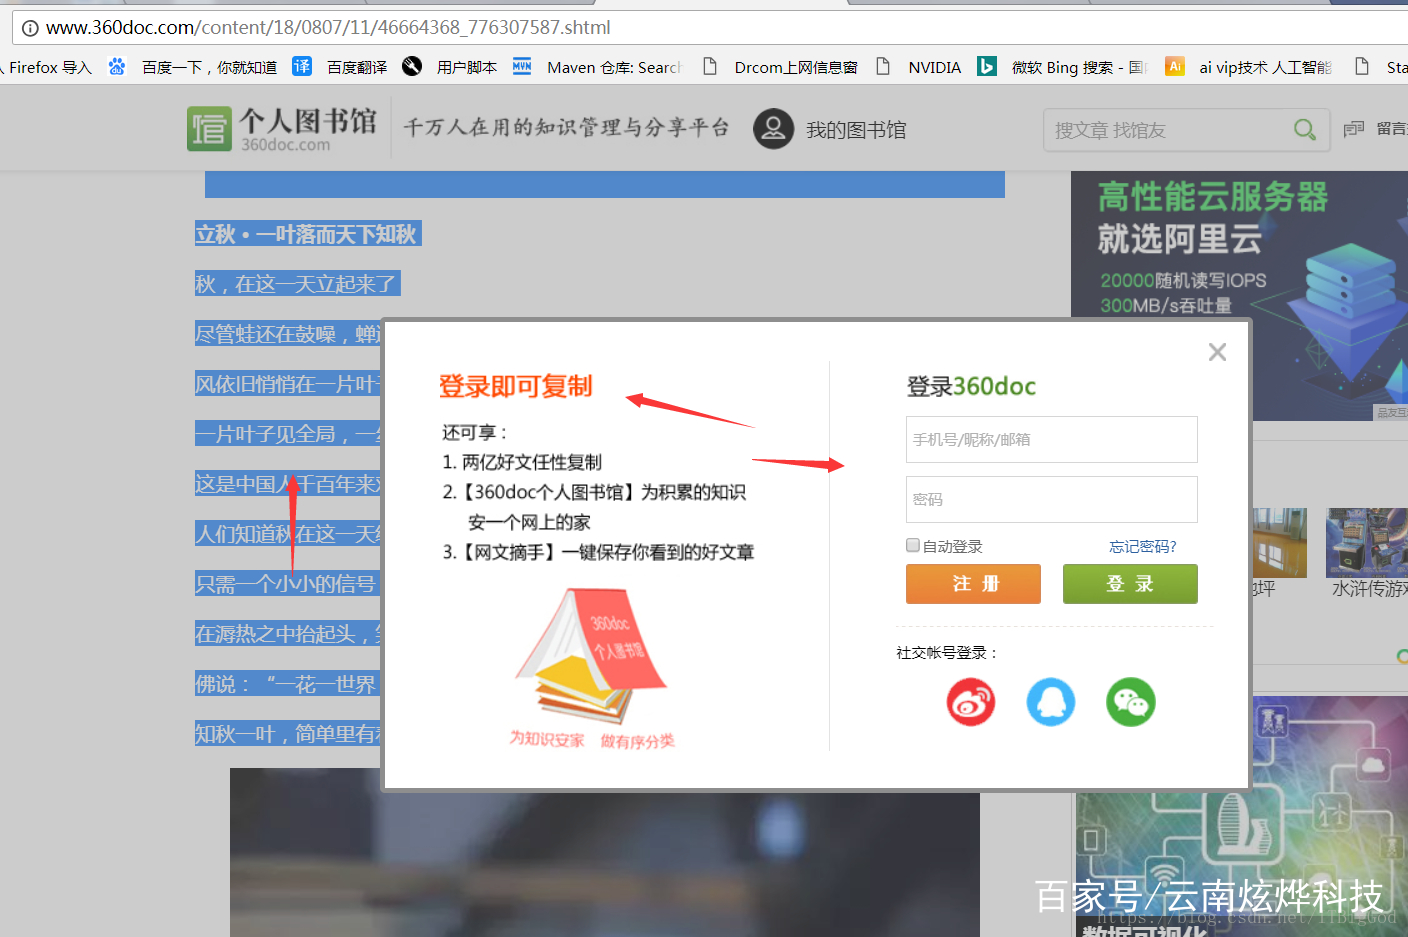Focus the 手机号/昵称/邮箱 input field
This screenshot has width=1408, height=937.
pyautogui.click(x=1050, y=439)
